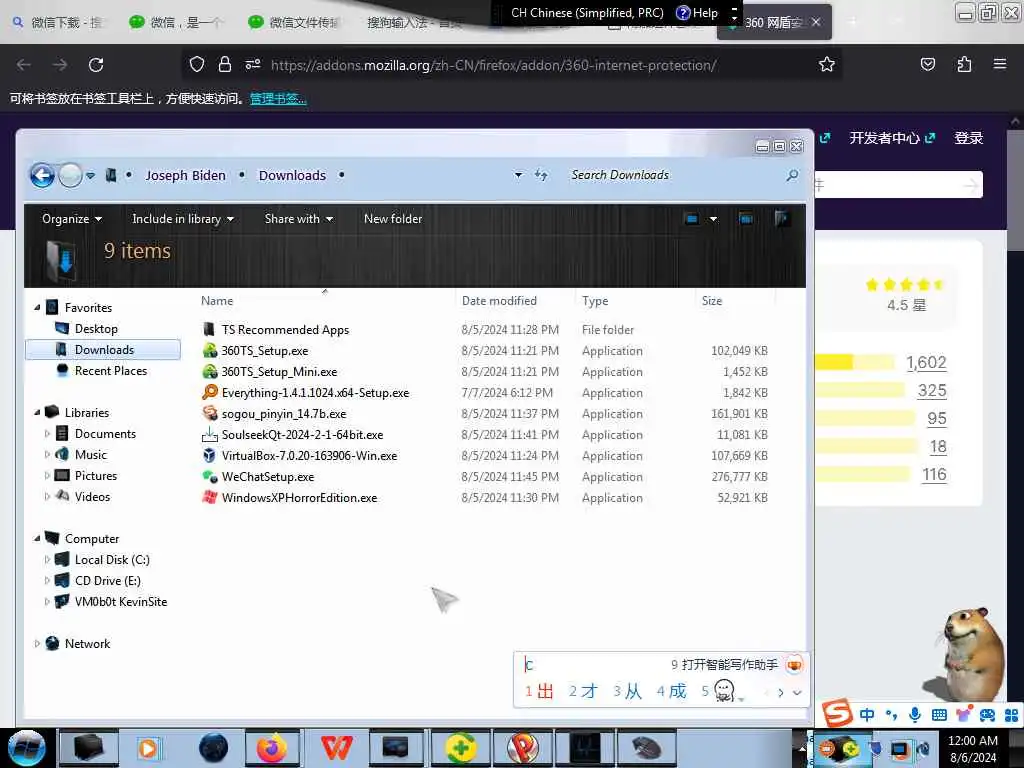The image size is (1024, 768).
Task: Open the Share with menu
Action: (298, 219)
